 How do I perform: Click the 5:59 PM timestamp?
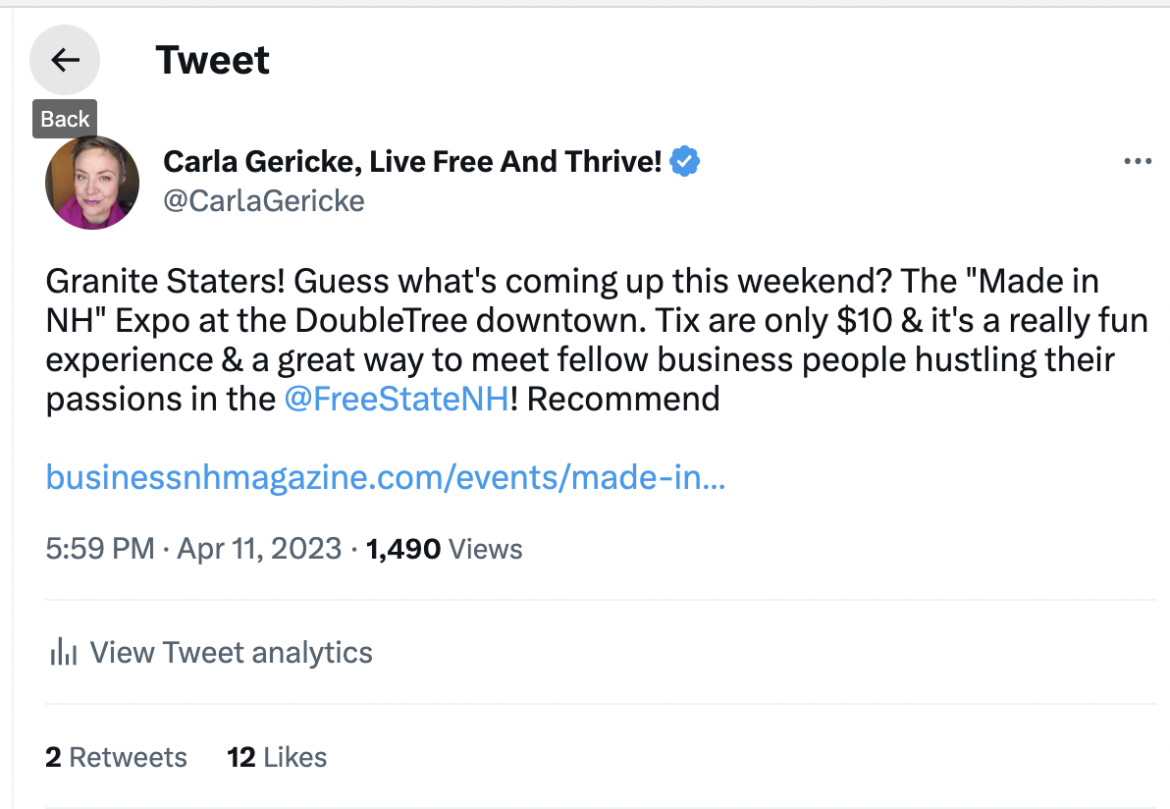point(100,549)
